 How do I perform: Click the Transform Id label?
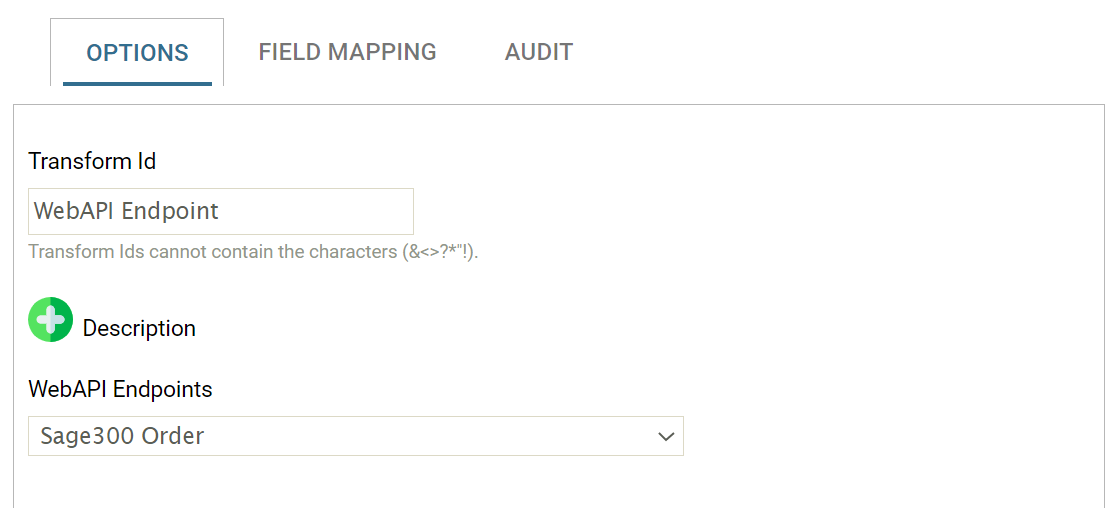click(92, 161)
